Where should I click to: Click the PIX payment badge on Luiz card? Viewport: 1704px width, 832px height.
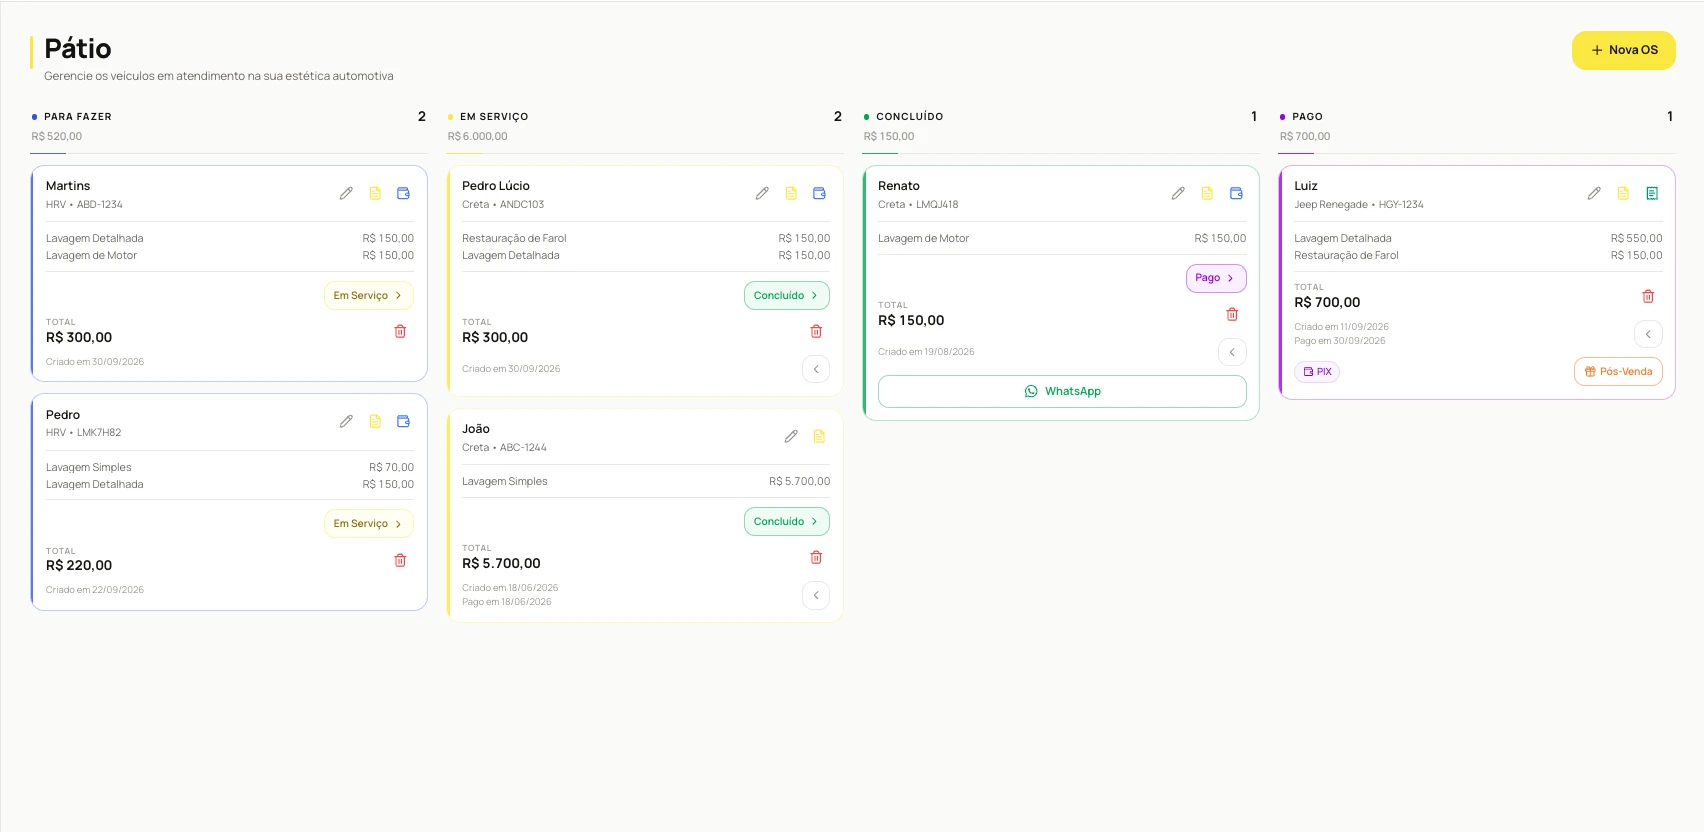click(1317, 372)
